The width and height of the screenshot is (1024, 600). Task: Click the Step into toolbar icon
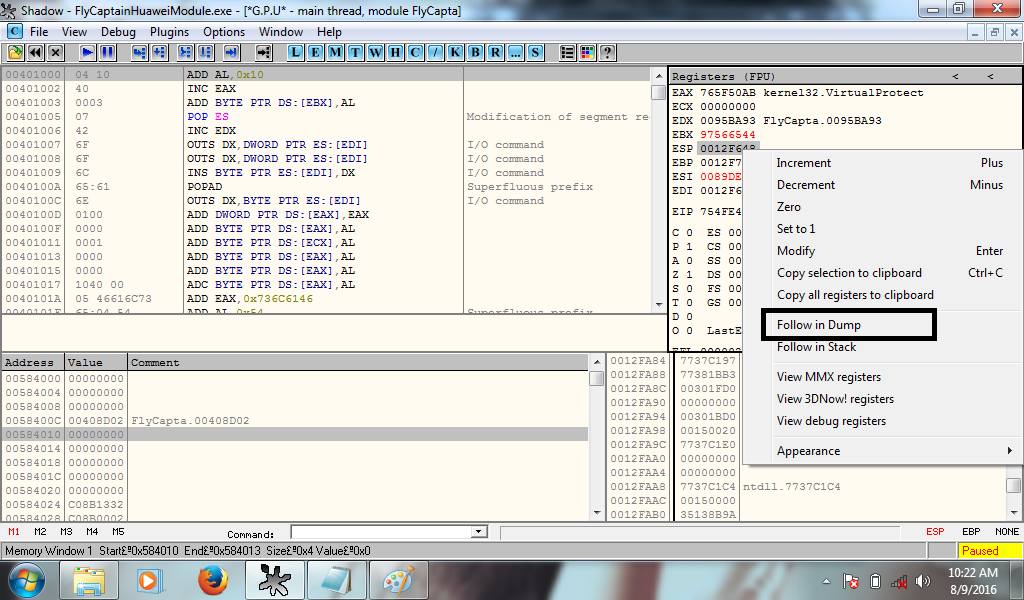tap(139, 53)
